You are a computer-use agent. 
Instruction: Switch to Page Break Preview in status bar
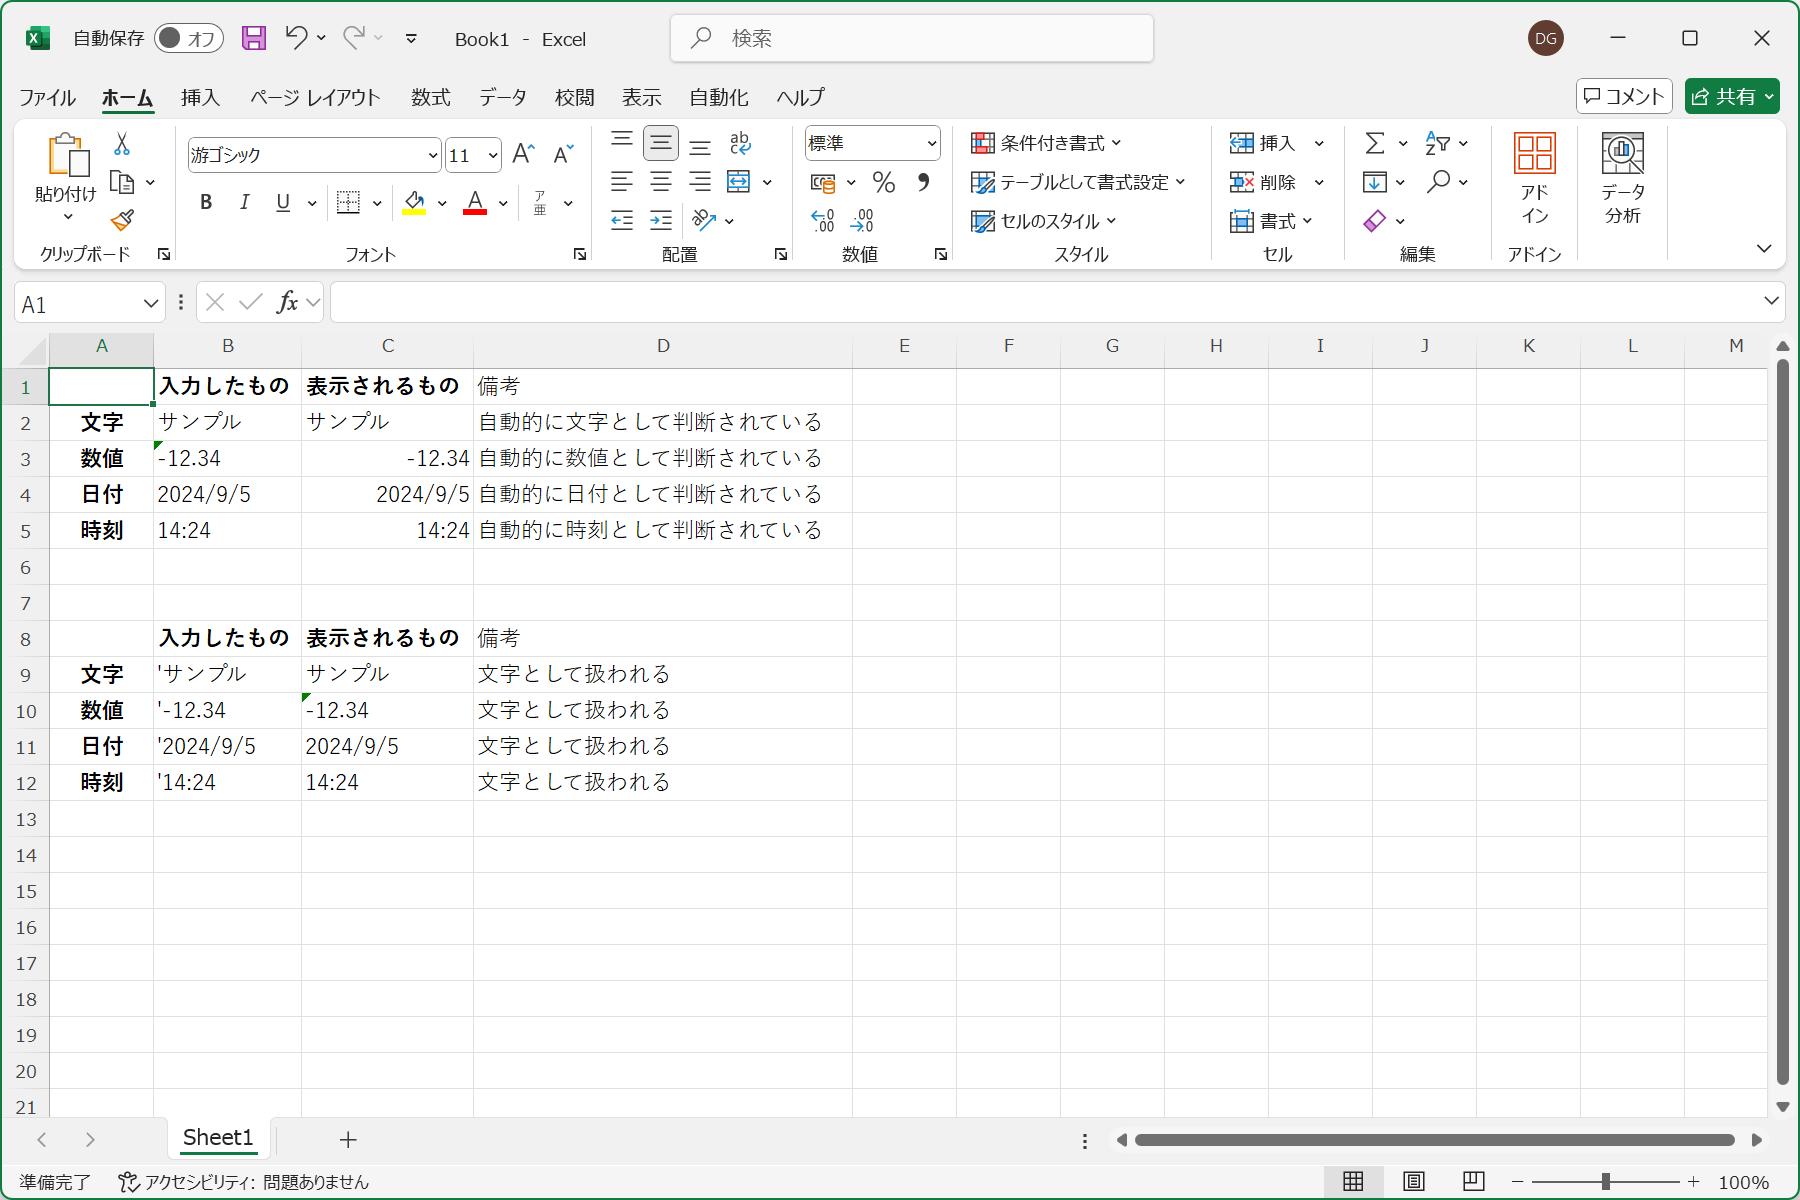(1473, 1182)
